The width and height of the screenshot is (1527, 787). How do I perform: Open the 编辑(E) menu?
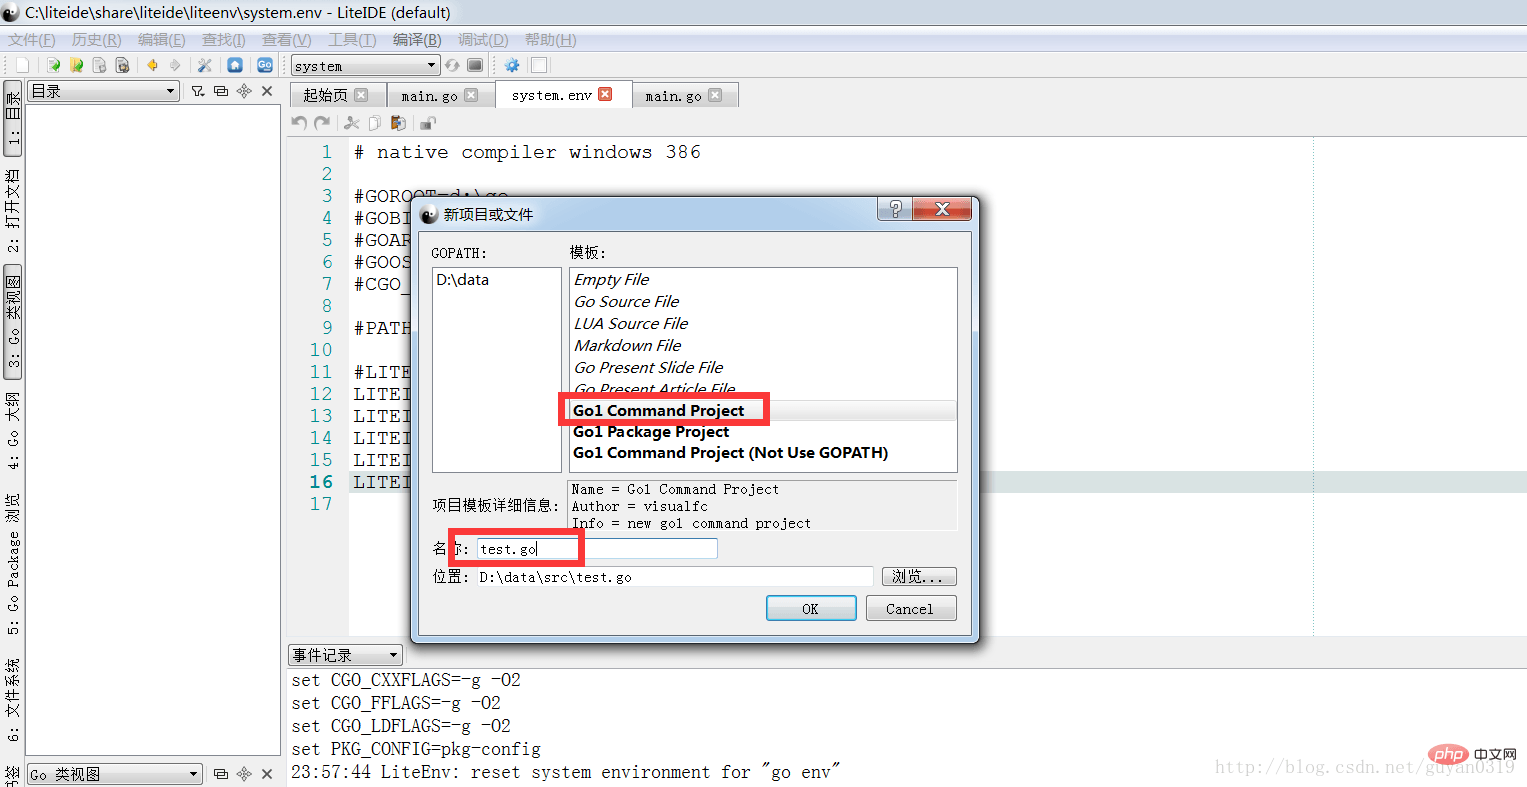161,40
